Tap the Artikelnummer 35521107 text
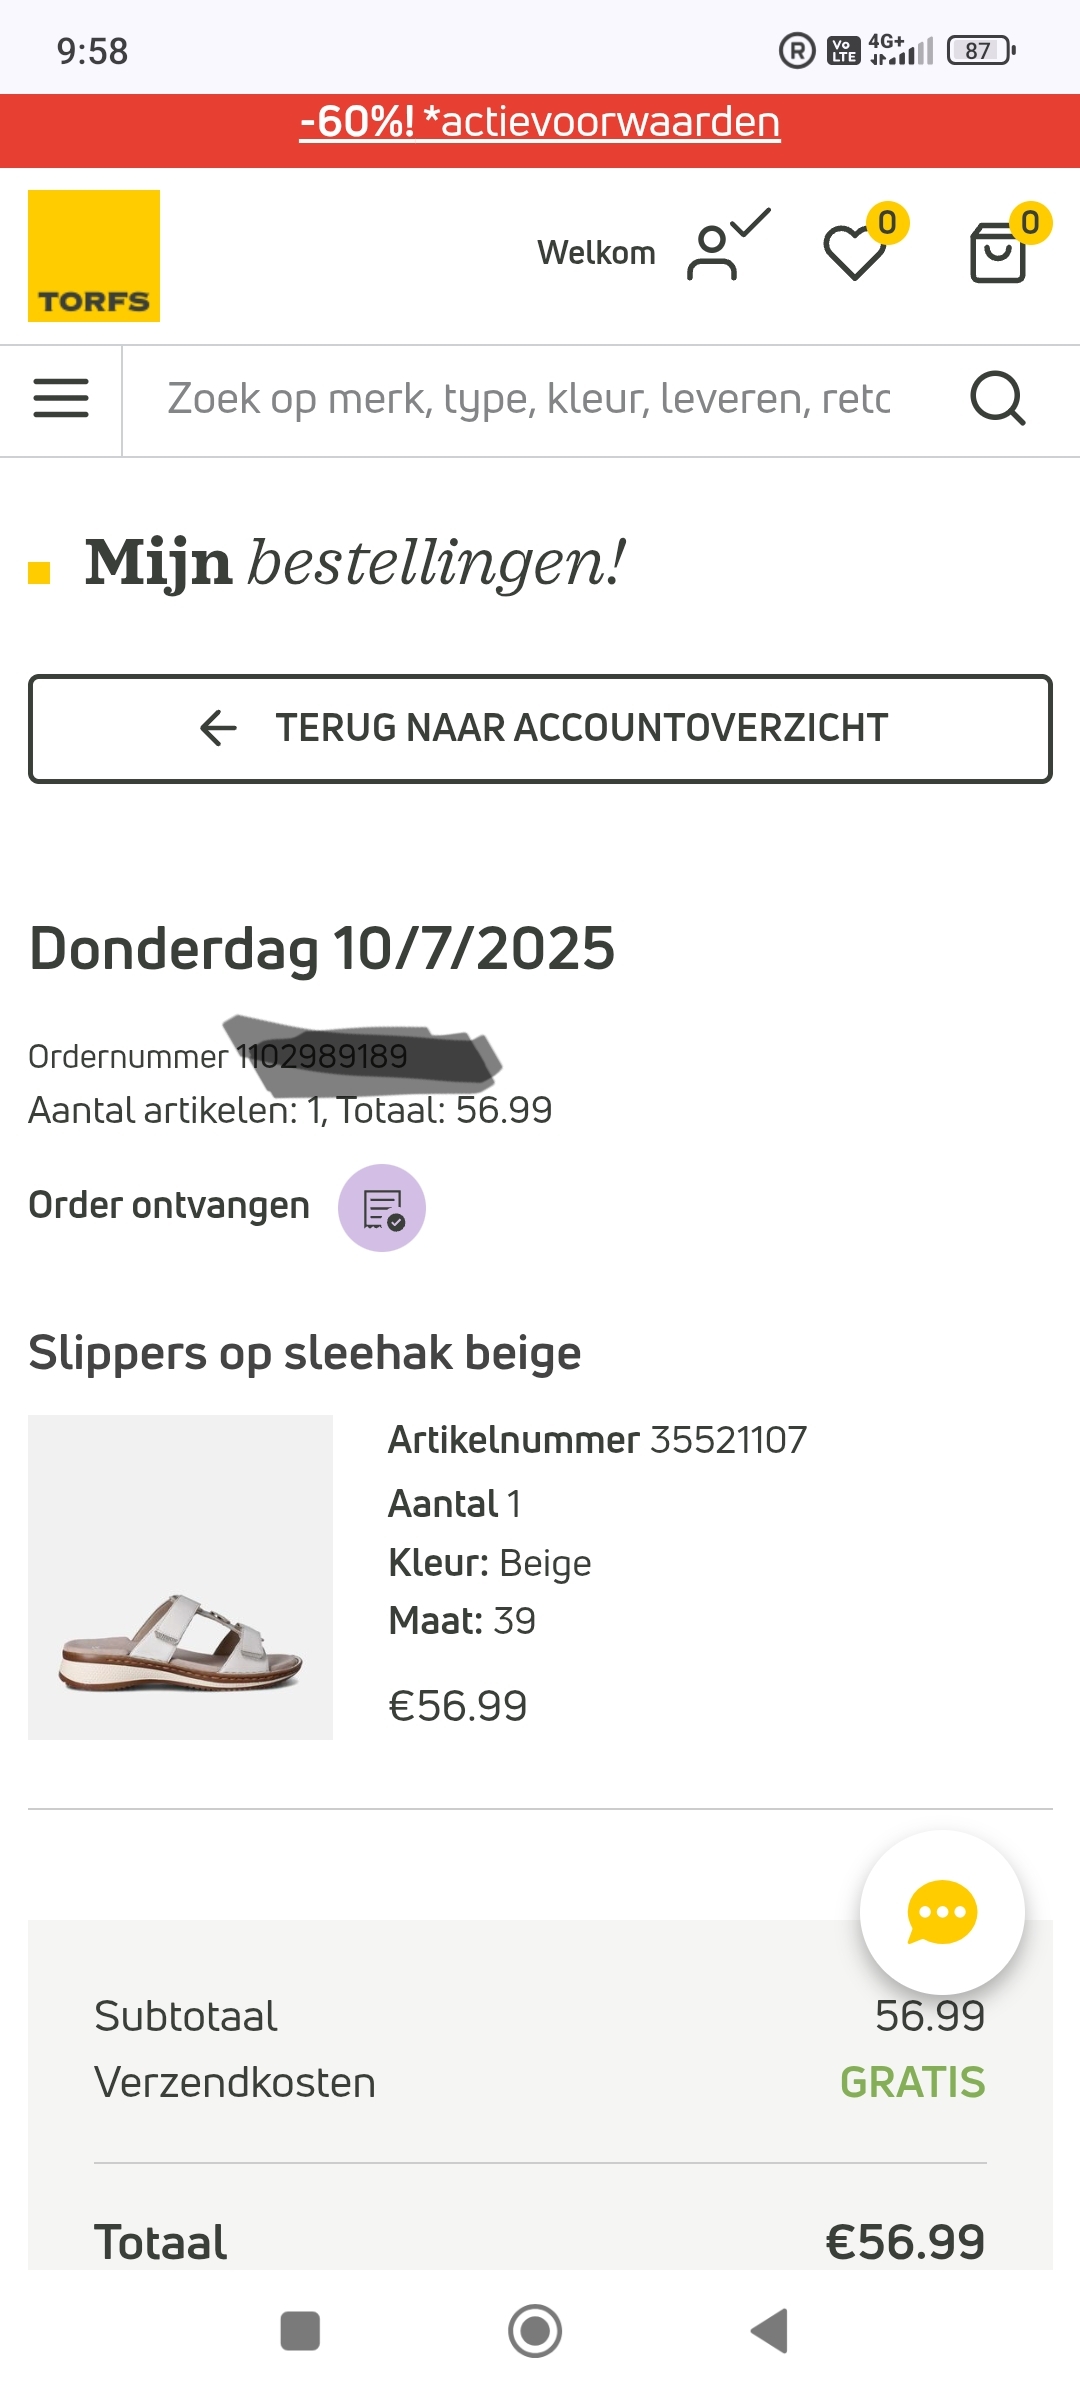 [597, 1440]
